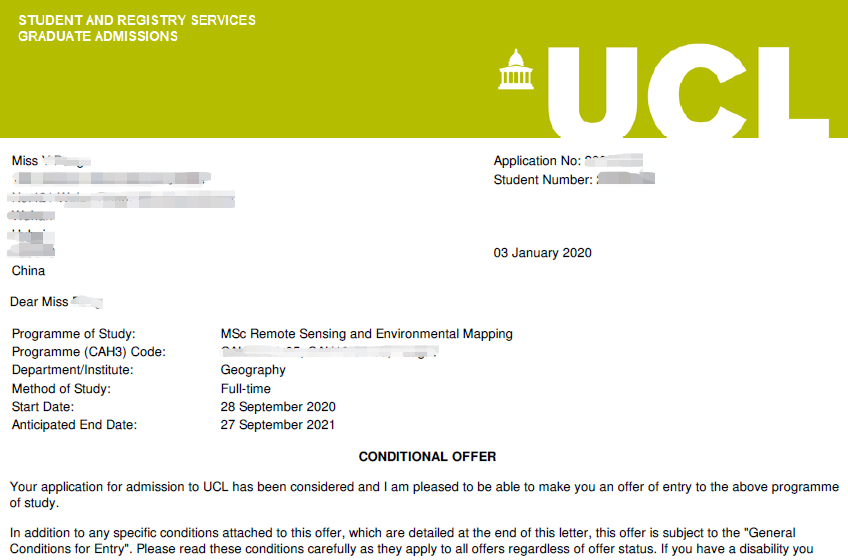Click the Student Number label
This screenshot has width=848, height=560.
[543, 180]
